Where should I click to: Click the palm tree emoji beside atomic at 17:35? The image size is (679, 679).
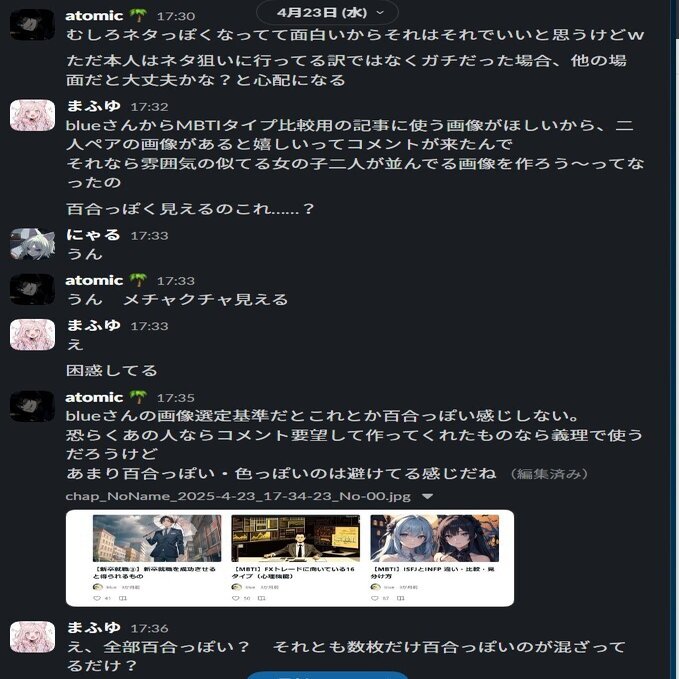(x=139, y=398)
